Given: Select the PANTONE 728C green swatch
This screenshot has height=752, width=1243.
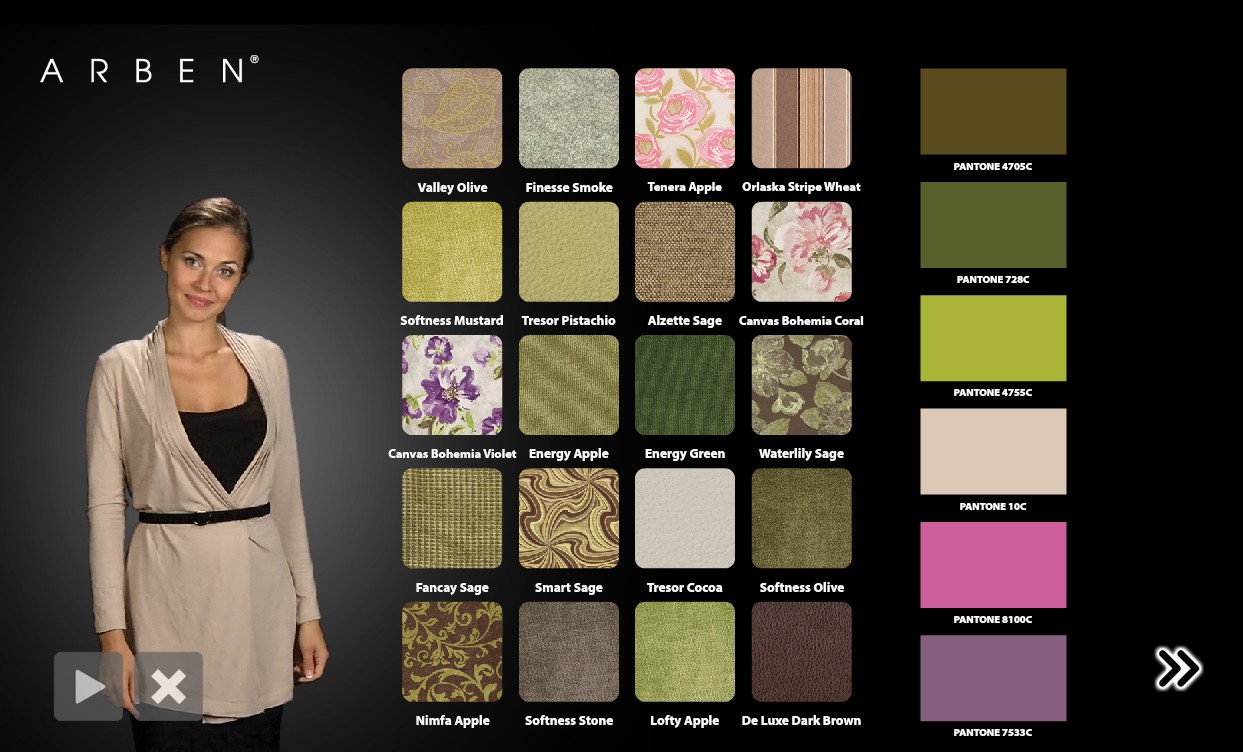Looking at the screenshot, I should [x=993, y=225].
